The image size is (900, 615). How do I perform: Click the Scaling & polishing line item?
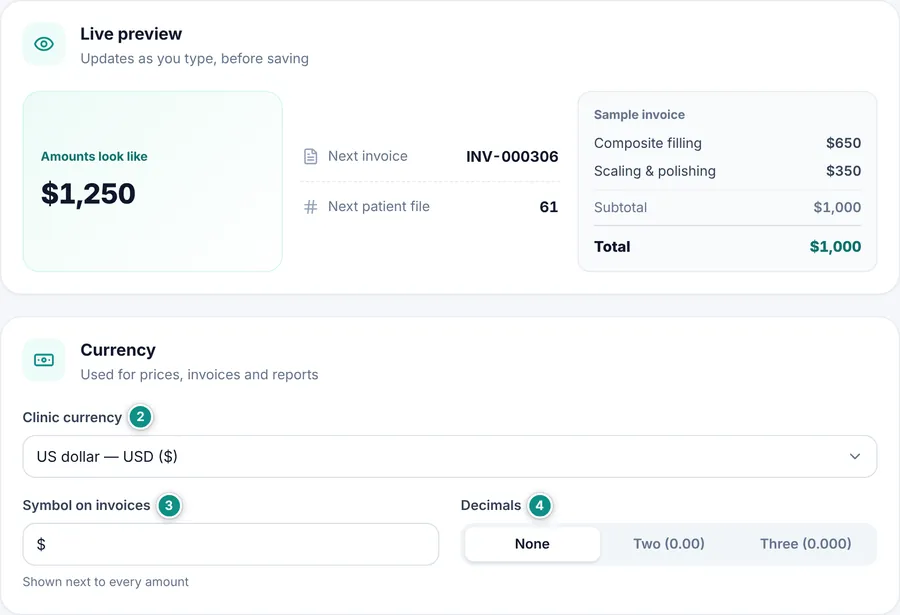point(655,171)
